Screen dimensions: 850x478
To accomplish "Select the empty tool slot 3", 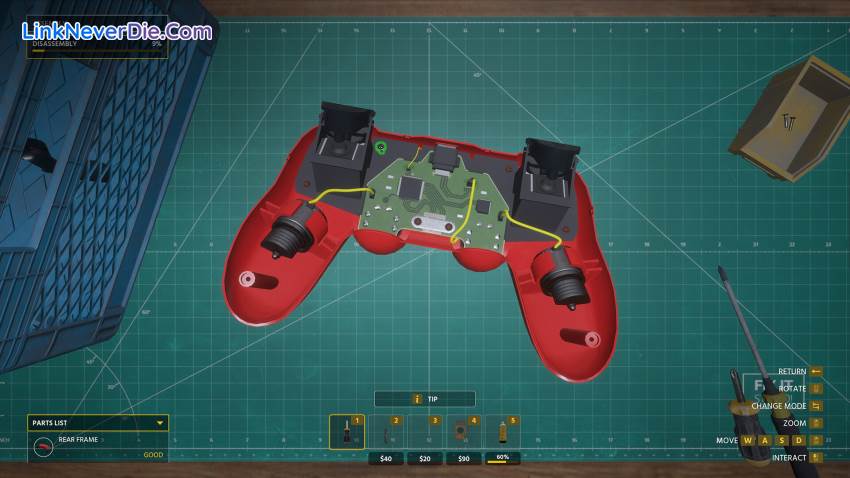I will [x=424, y=432].
